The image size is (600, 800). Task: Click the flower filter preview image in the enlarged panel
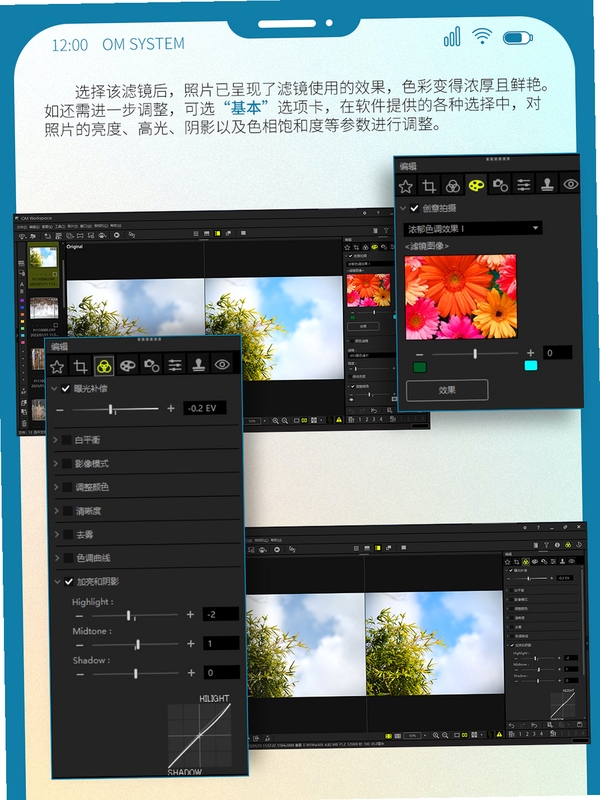tap(461, 297)
